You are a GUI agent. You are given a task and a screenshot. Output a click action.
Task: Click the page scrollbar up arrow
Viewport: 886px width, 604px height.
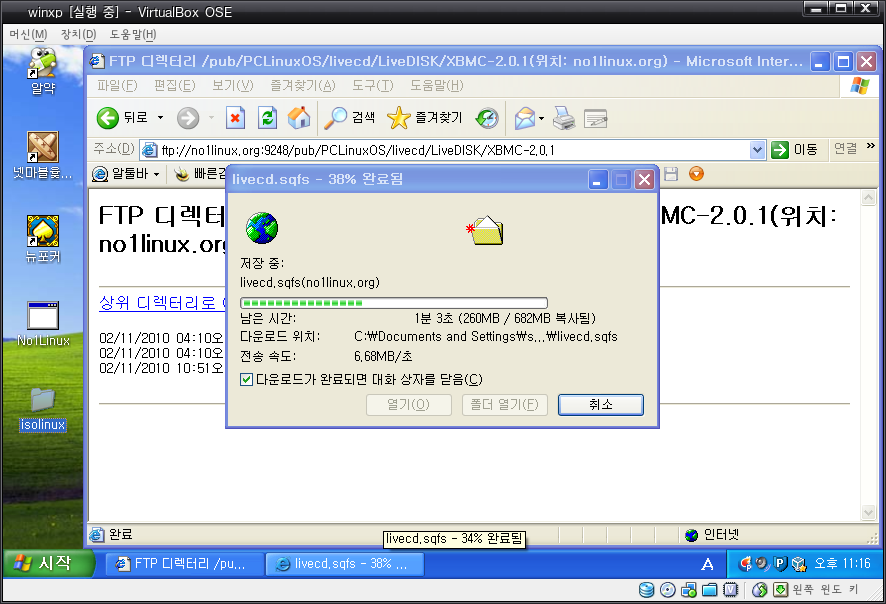868,198
